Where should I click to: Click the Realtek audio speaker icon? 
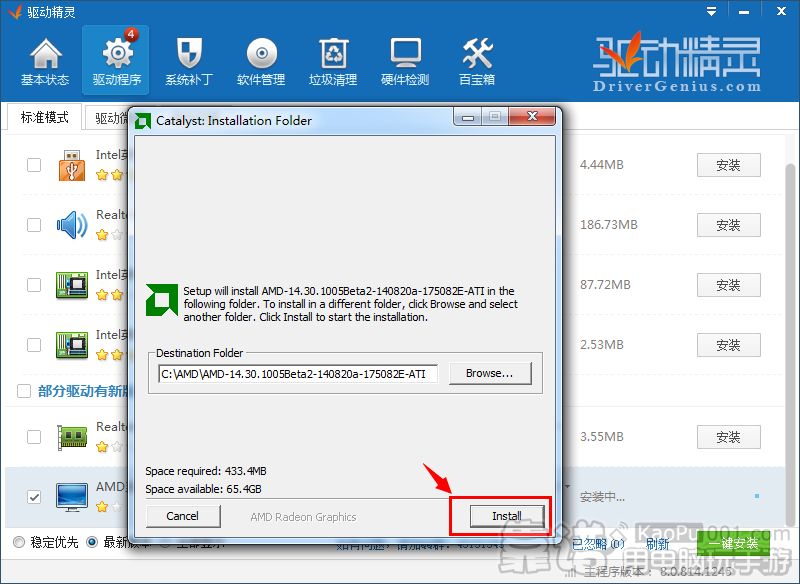(72, 224)
